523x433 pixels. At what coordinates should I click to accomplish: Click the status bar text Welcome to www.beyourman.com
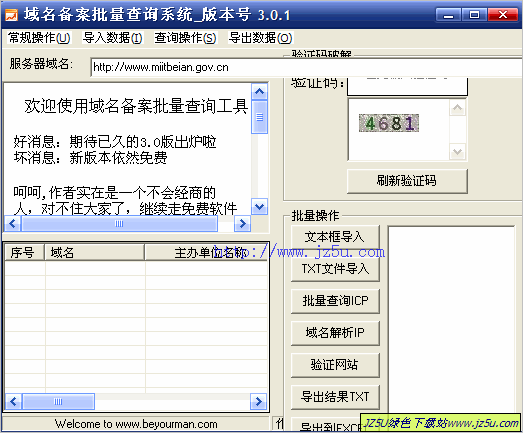136,424
